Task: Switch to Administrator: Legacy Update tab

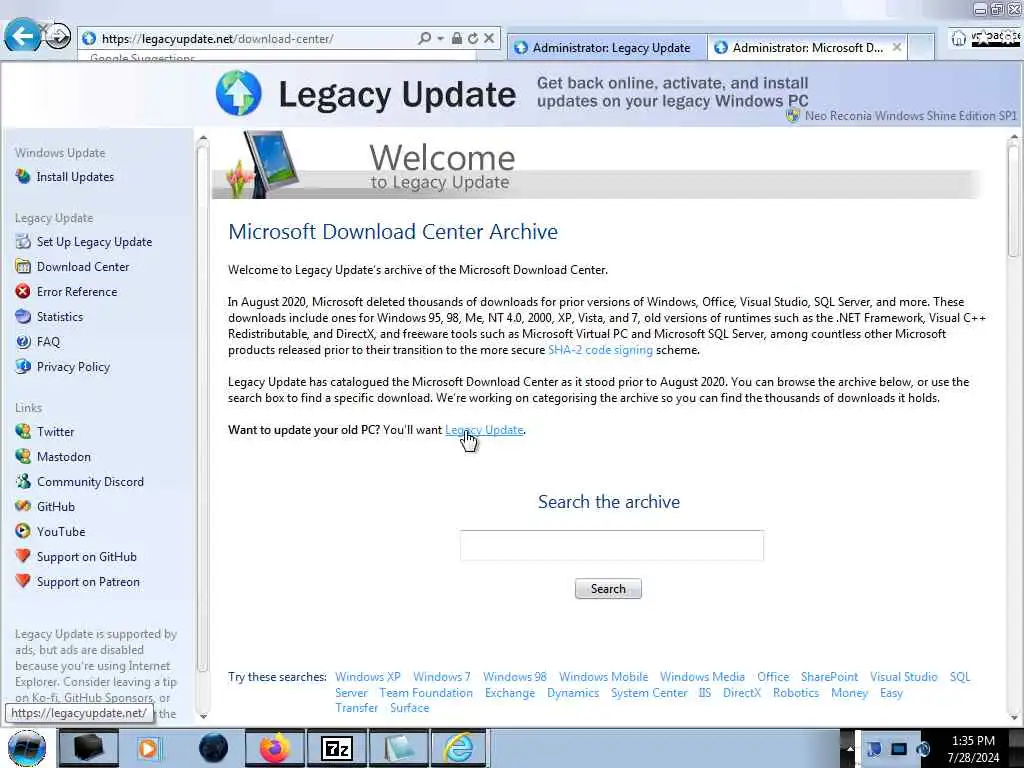Action: pyautogui.click(x=607, y=48)
